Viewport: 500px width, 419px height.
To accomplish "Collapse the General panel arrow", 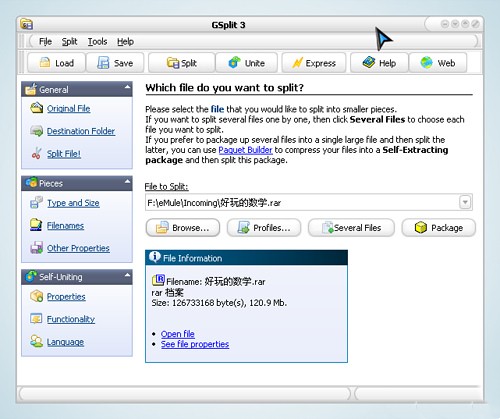I will tap(127, 87).
